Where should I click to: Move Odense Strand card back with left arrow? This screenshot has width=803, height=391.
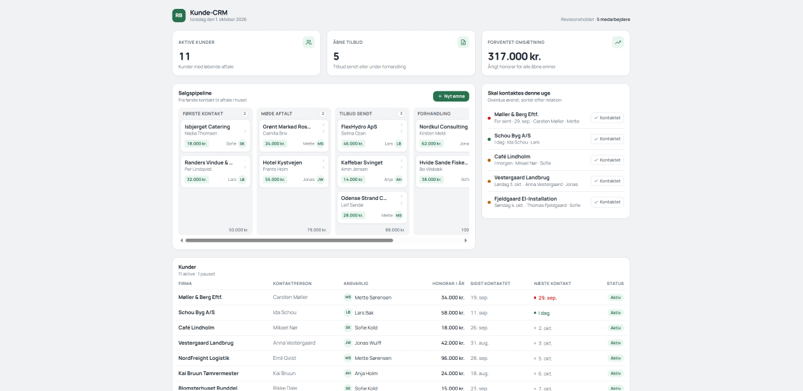click(x=402, y=196)
